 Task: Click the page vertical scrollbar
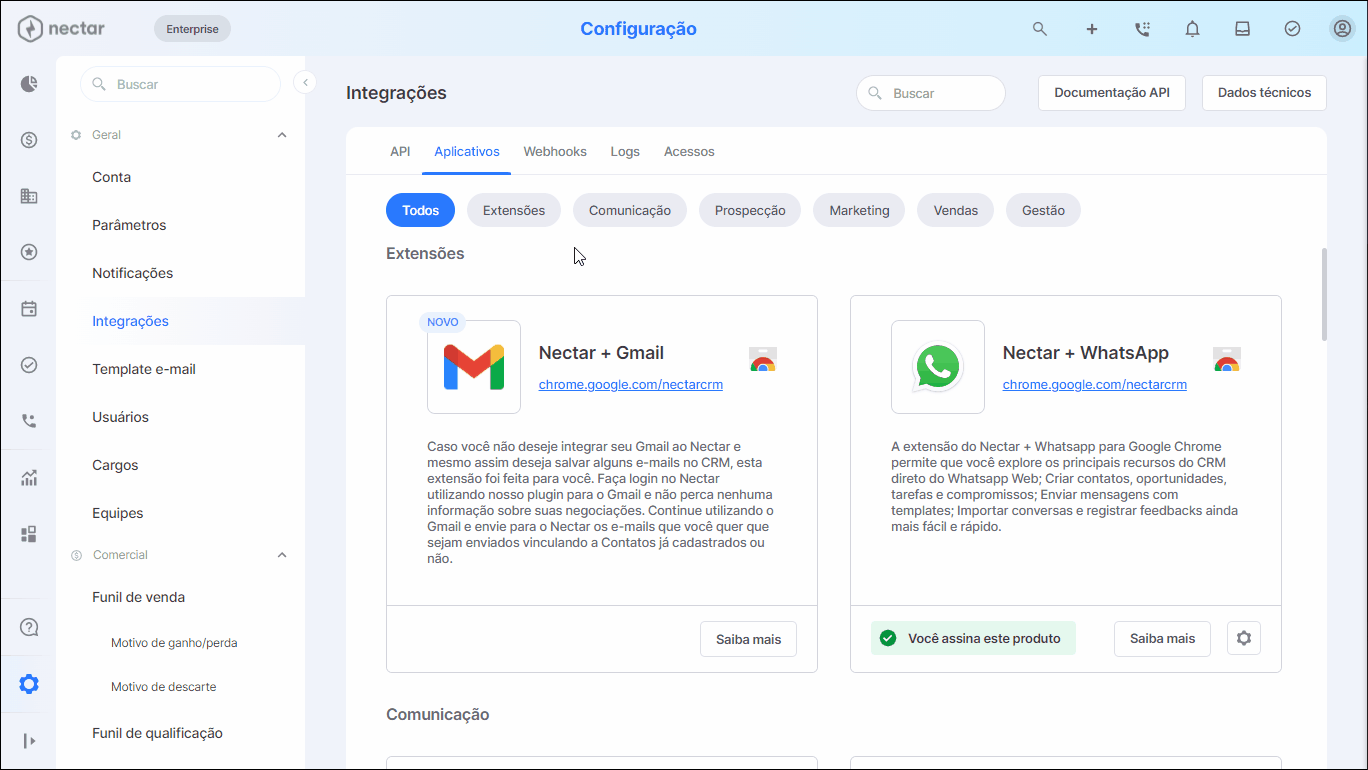[1325, 294]
